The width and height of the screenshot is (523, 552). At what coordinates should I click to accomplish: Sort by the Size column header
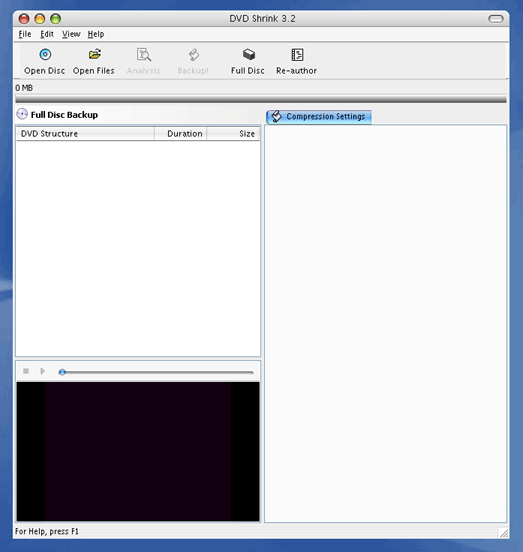(x=233, y=134)
